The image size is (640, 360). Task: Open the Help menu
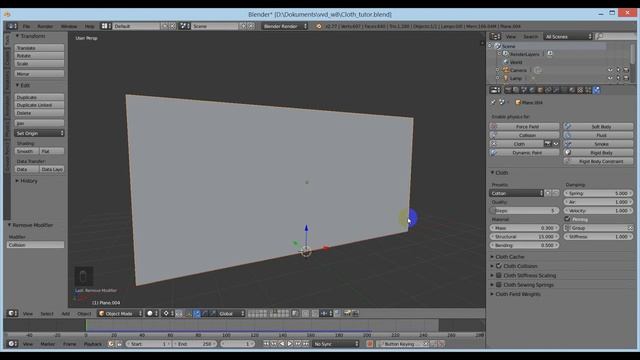coord(89,26)
